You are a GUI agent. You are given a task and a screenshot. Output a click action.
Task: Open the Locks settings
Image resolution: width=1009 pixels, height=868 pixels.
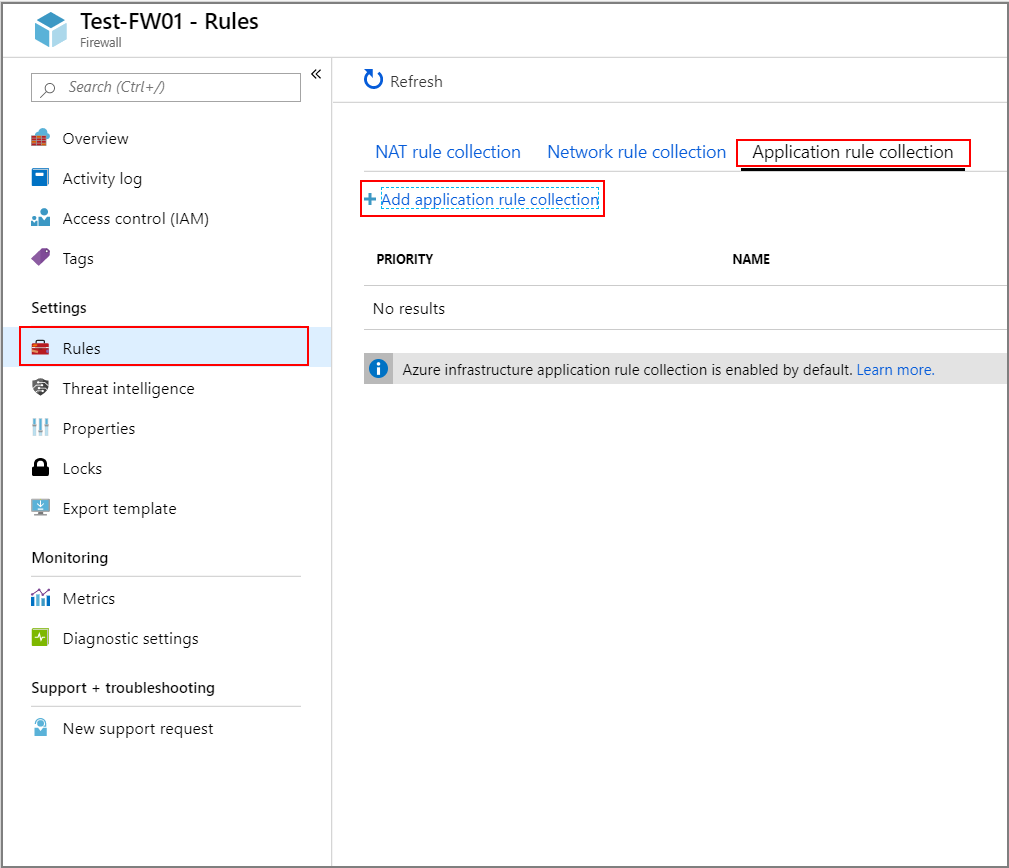pos(80,468)
